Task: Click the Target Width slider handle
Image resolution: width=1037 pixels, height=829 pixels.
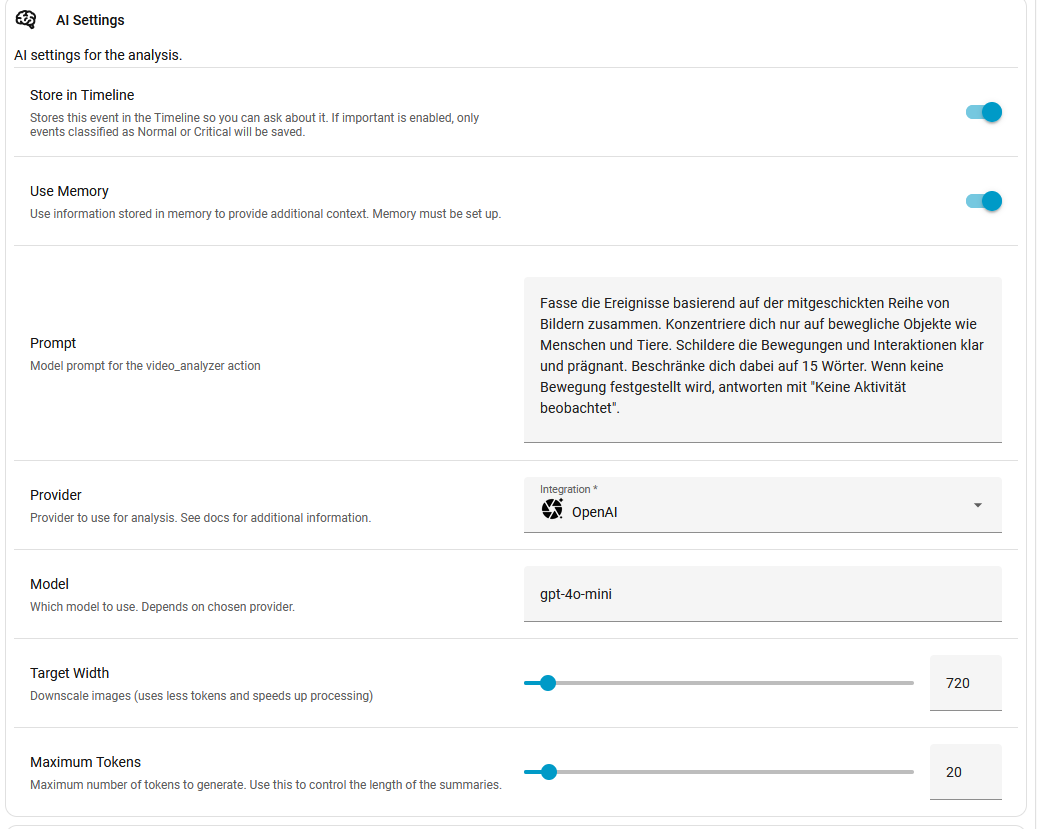Action: [547, 683]
